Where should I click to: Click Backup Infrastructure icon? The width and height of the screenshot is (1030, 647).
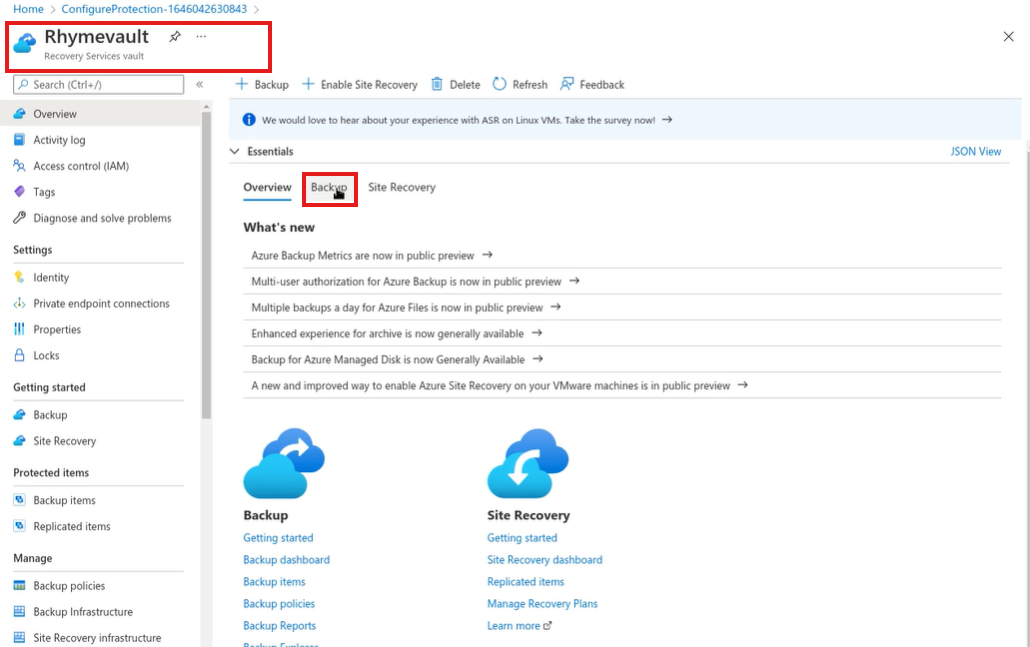(20, 612)
